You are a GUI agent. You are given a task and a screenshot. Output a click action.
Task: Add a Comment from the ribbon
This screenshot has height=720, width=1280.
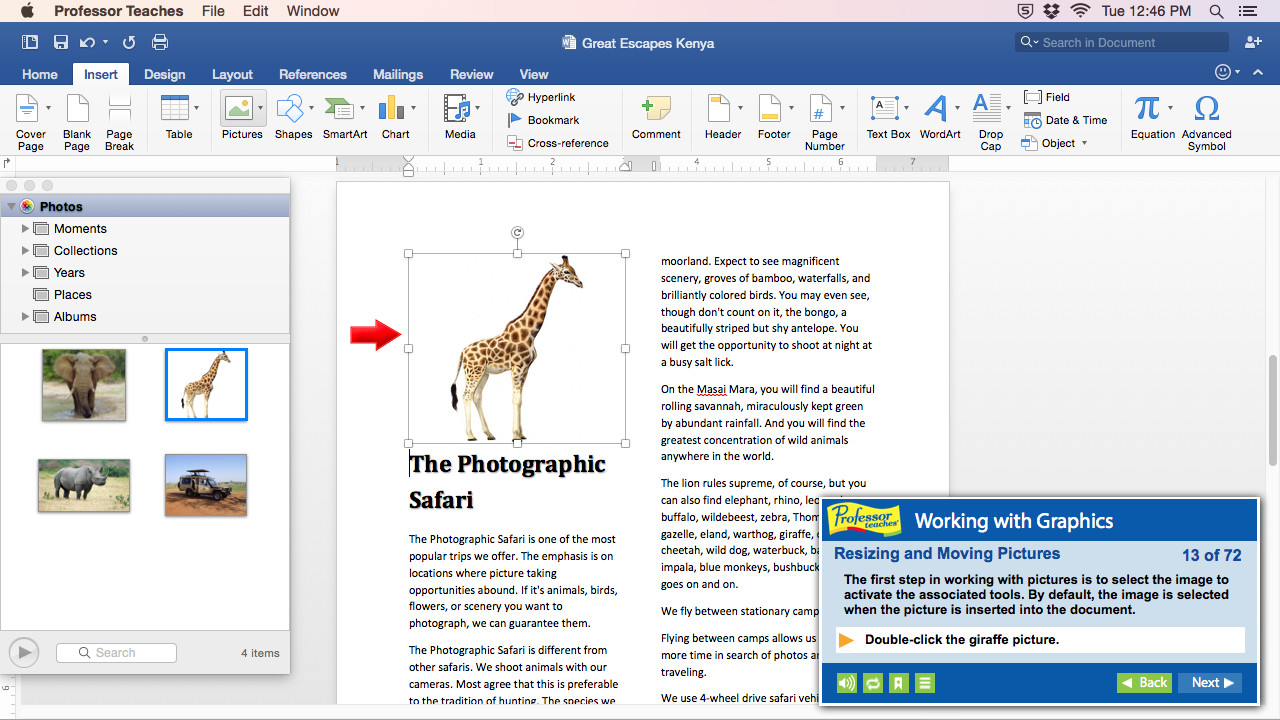656,109
